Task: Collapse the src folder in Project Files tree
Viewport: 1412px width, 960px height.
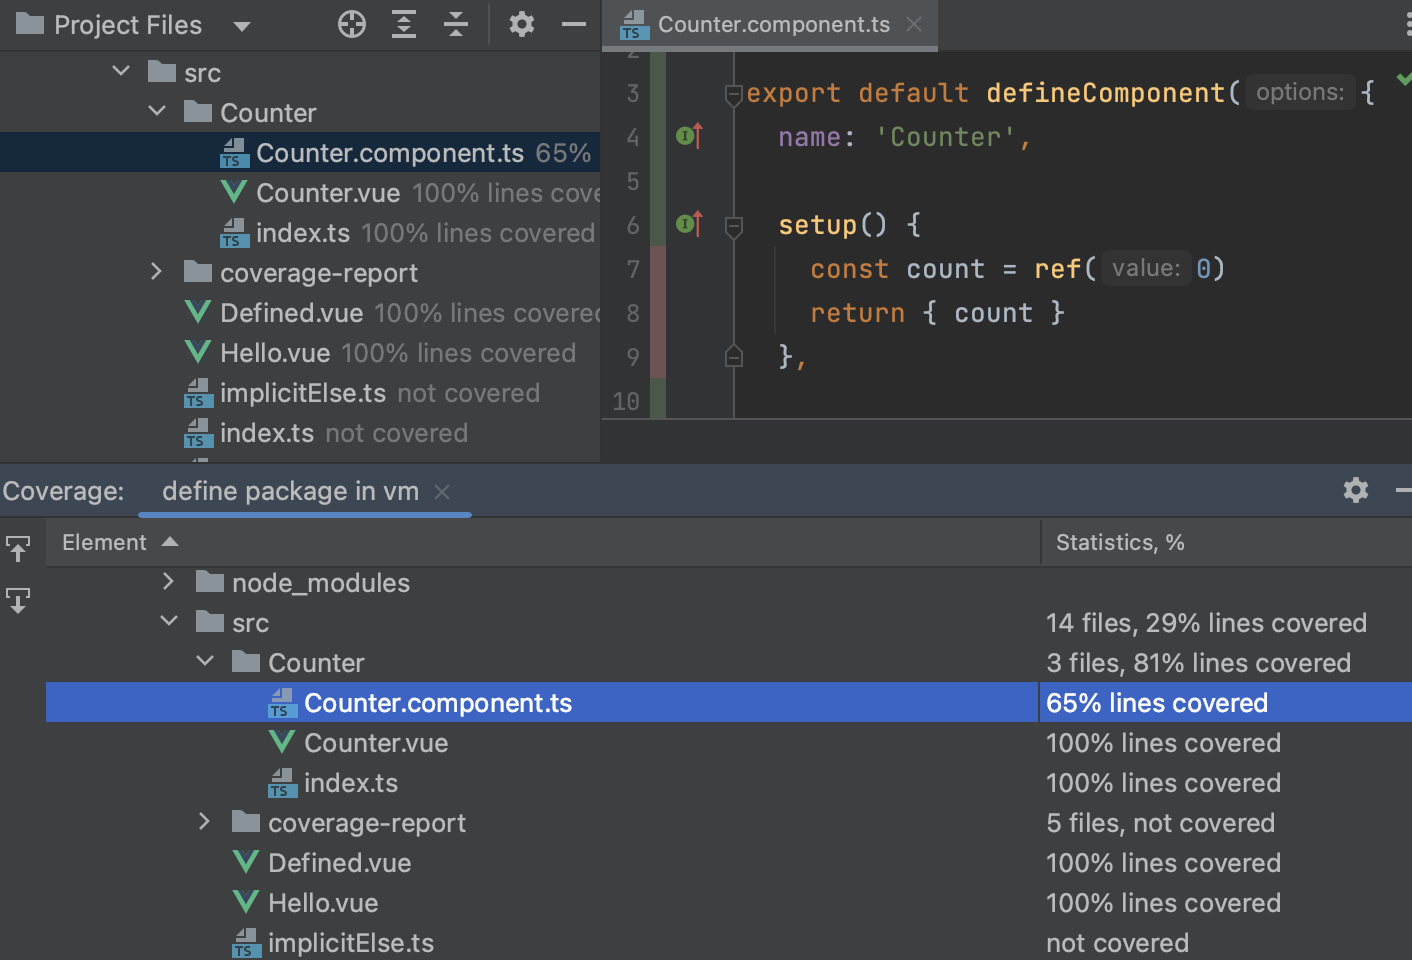Action: tap(121, 70)
